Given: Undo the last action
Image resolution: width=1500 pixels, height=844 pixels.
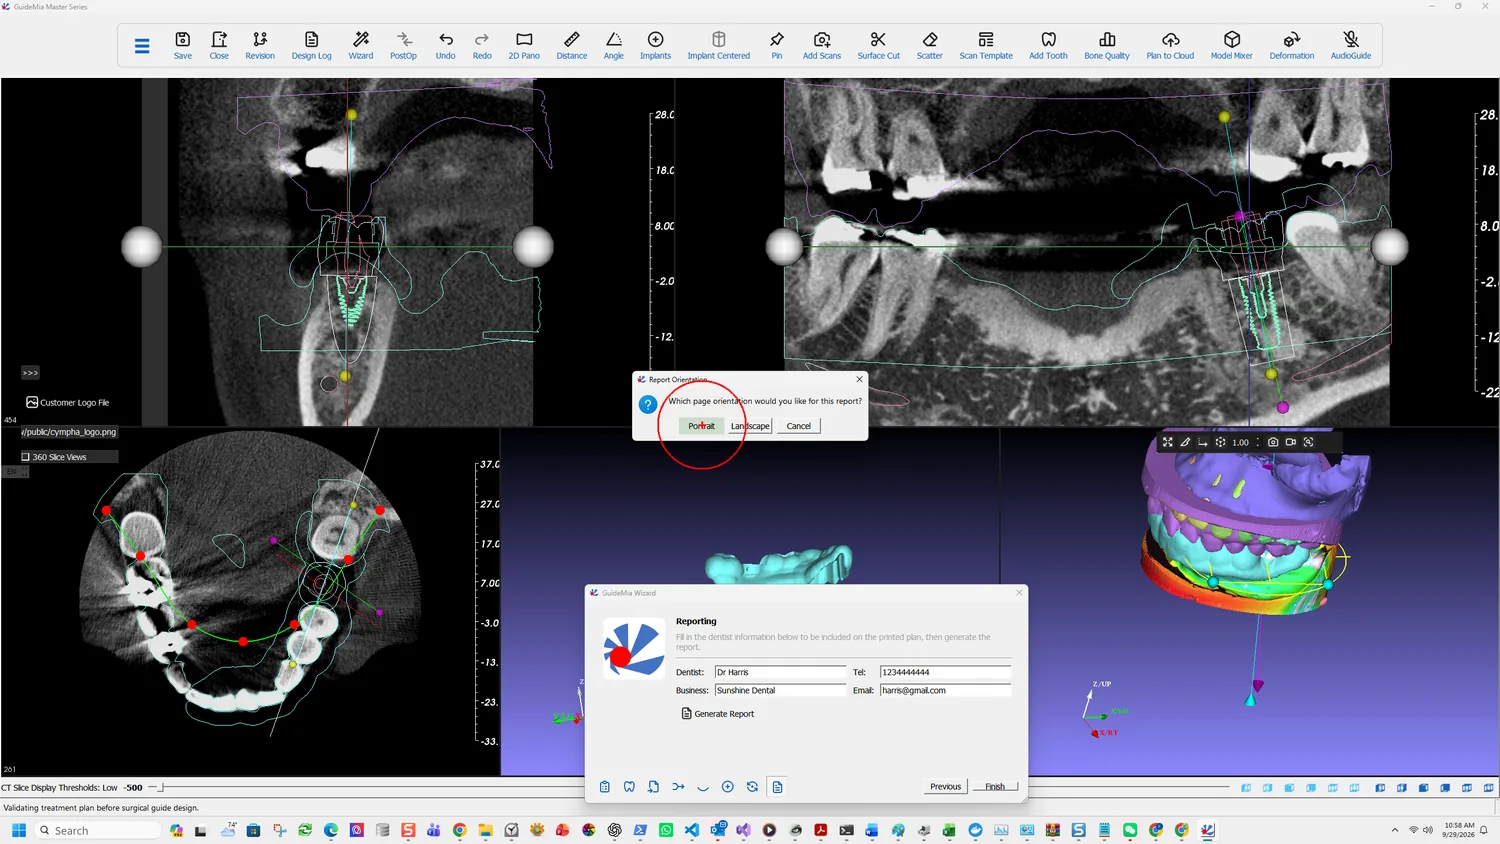Looking at the screenshot, I should pyautogui.click(x=446, y=45).
